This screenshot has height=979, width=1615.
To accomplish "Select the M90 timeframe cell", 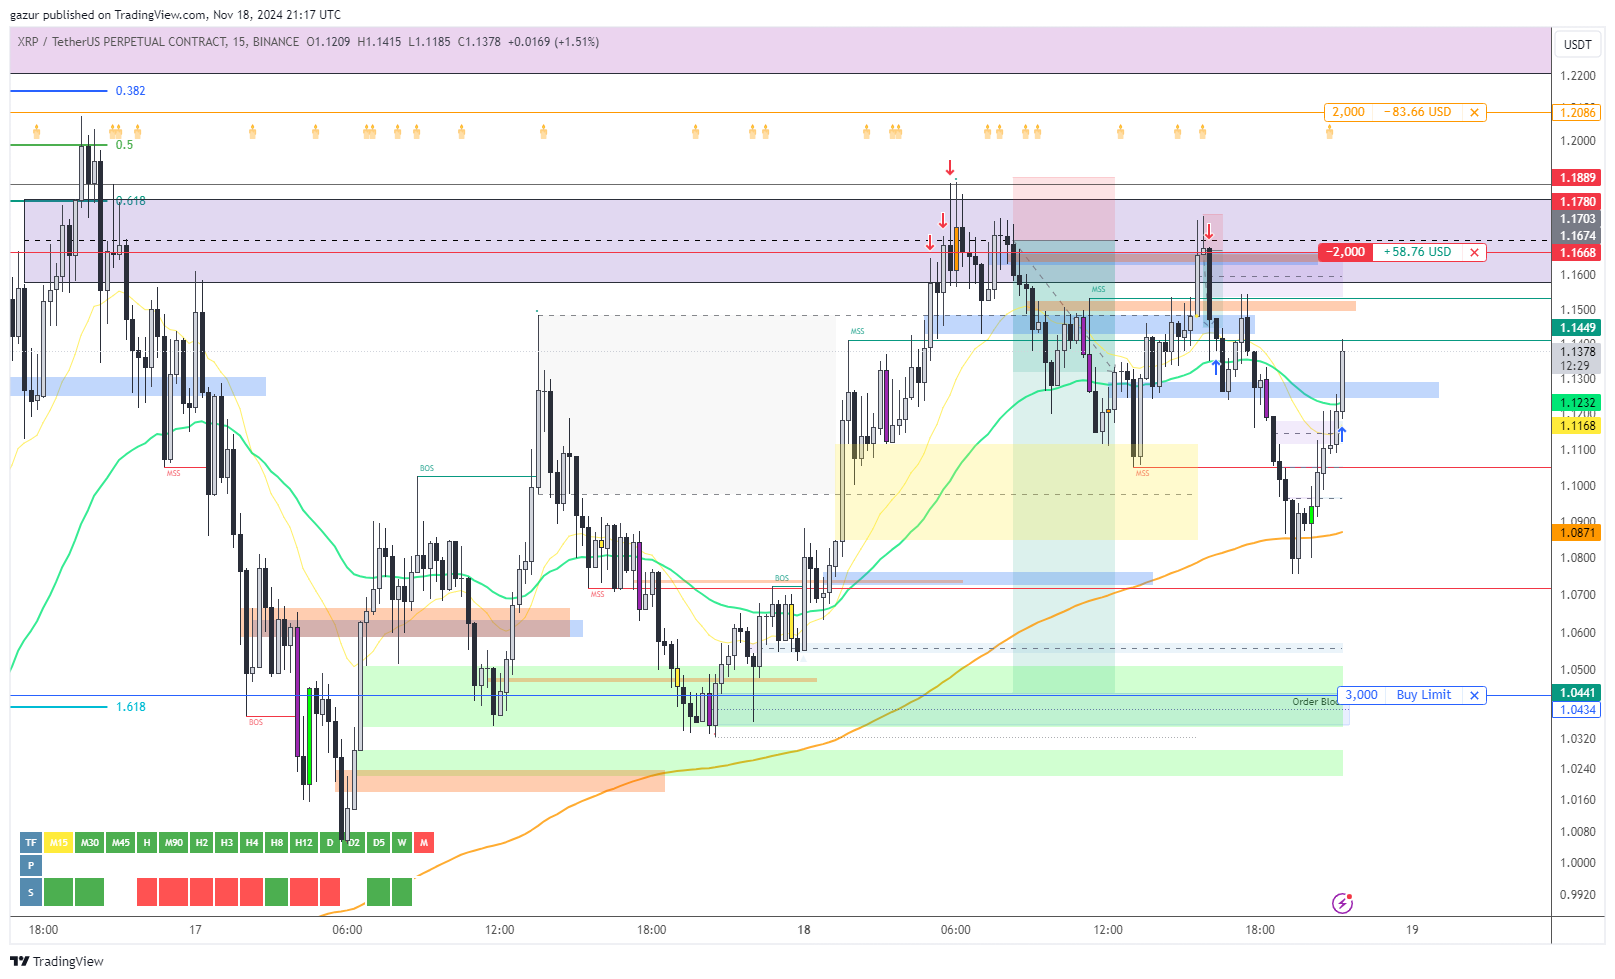I will tap(174, 842).
